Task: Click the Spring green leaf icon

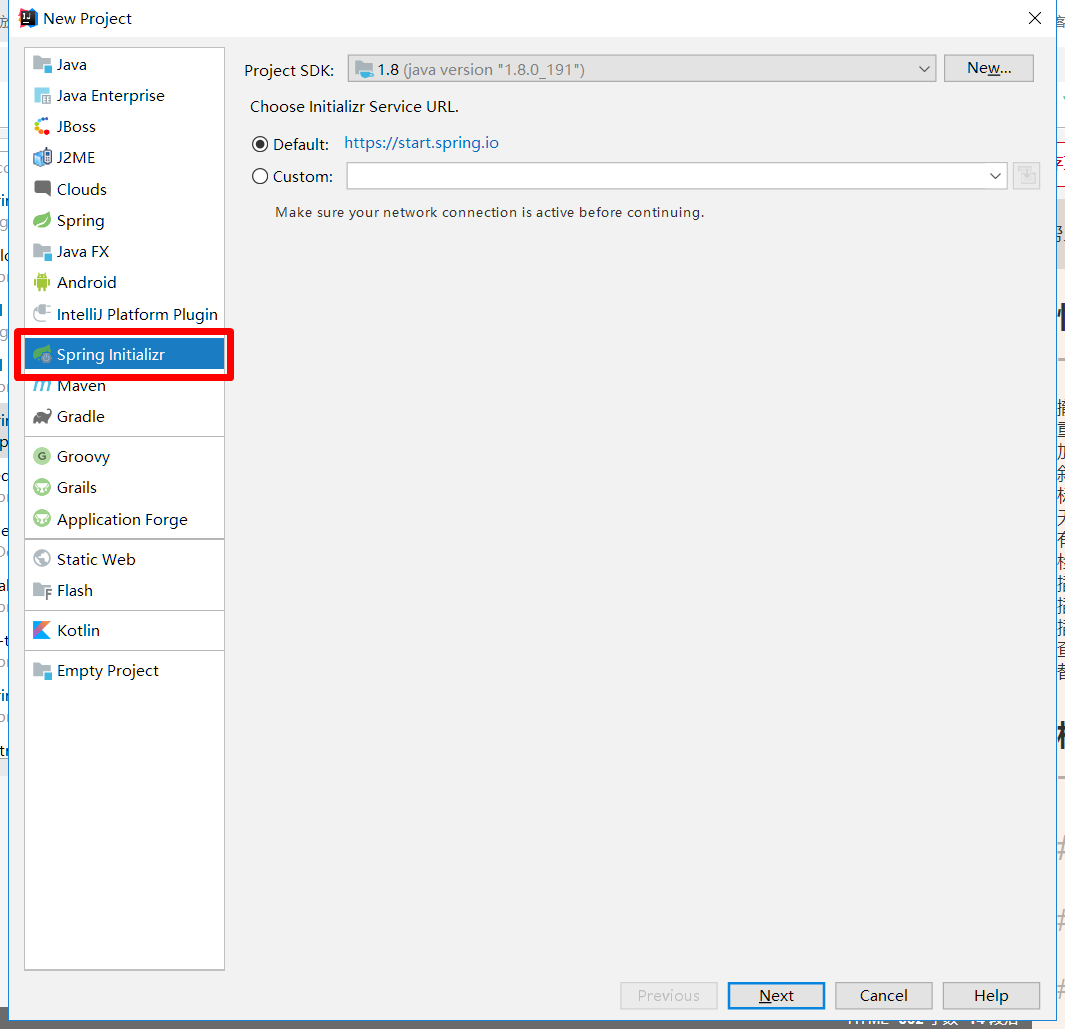Action: pyautogui.click(x=42, y=220)
